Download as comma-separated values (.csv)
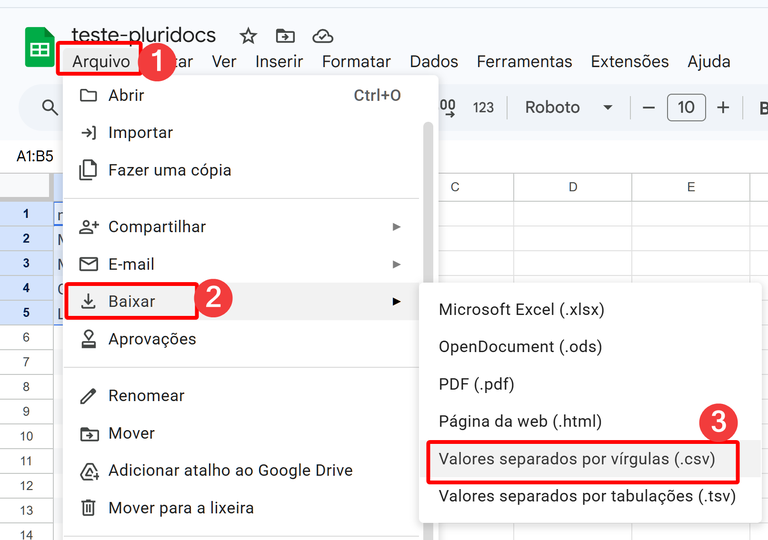768x540 pixels. tap(590, 459)
